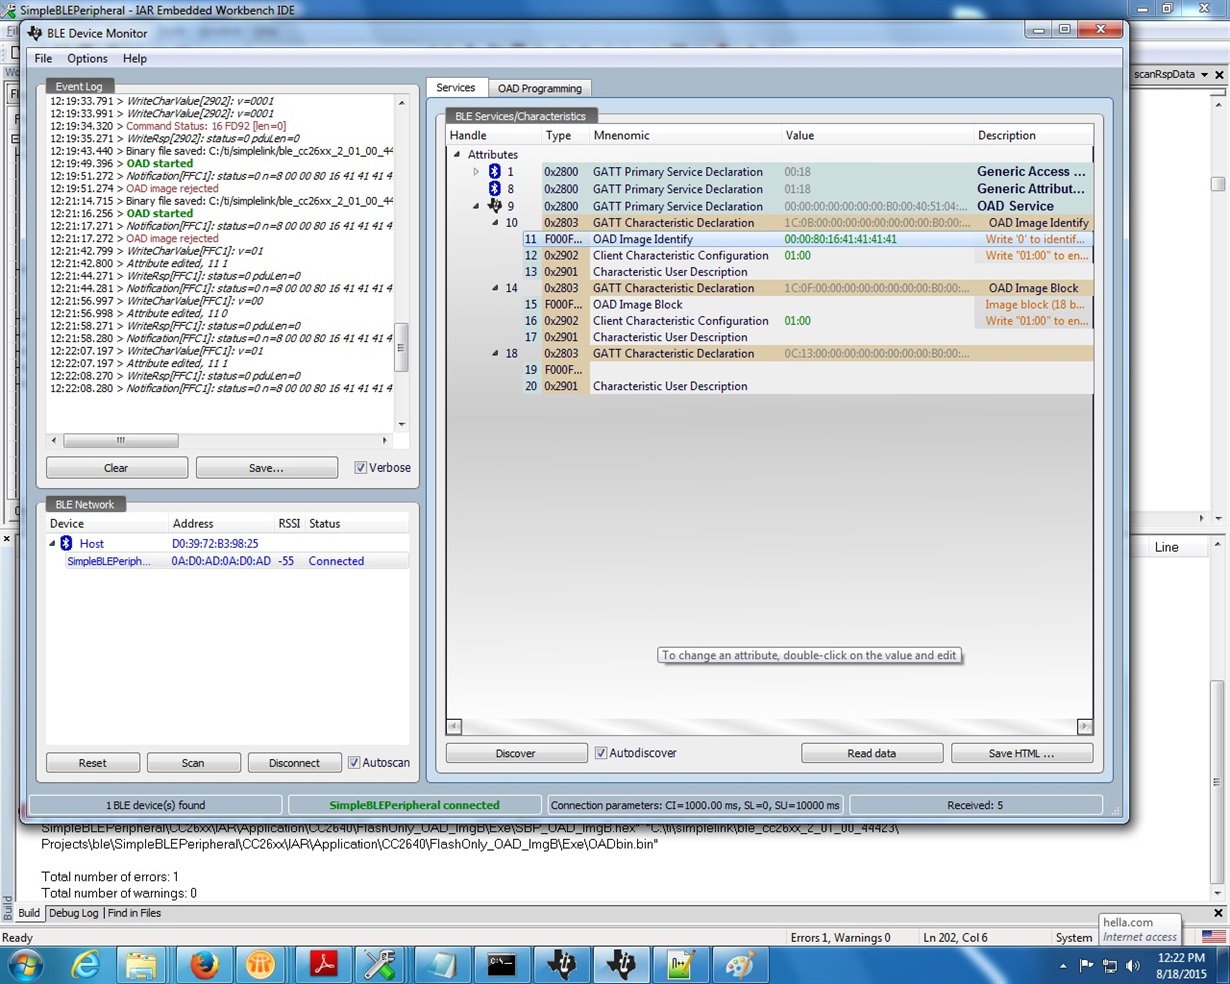Screen dimensions: 1230x984
Task: Click the TI chip icon beside handle 9
Action: tap(494, 206)
